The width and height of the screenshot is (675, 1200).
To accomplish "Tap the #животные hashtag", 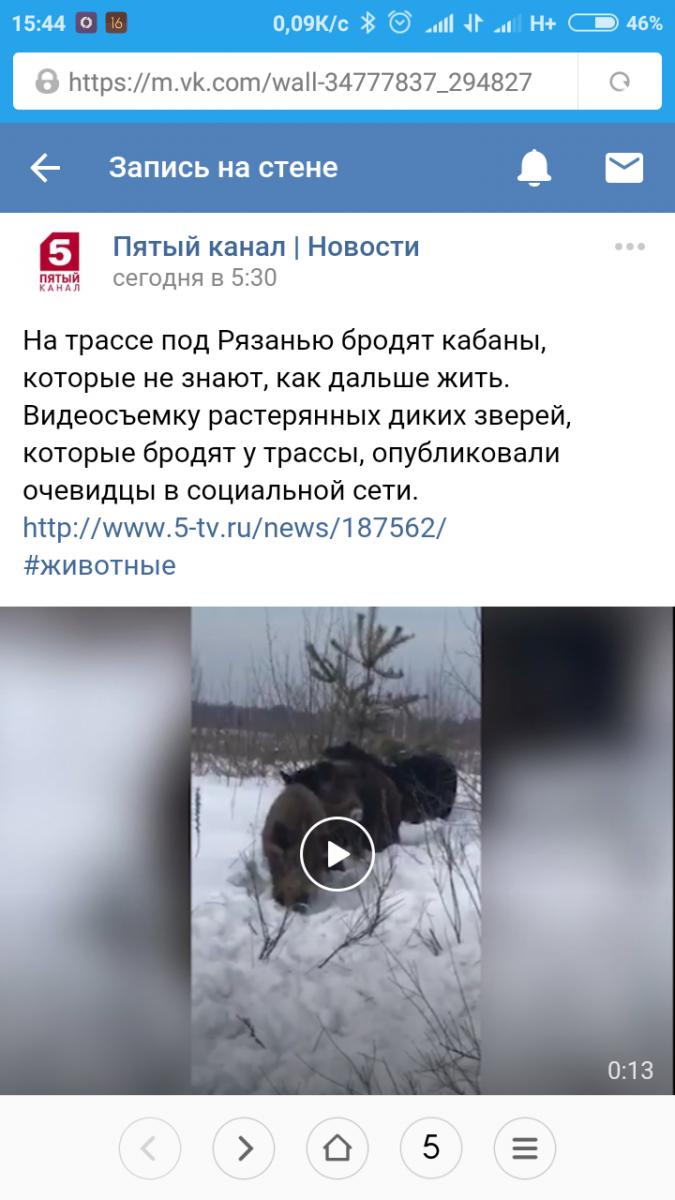I will click(99, 566).
